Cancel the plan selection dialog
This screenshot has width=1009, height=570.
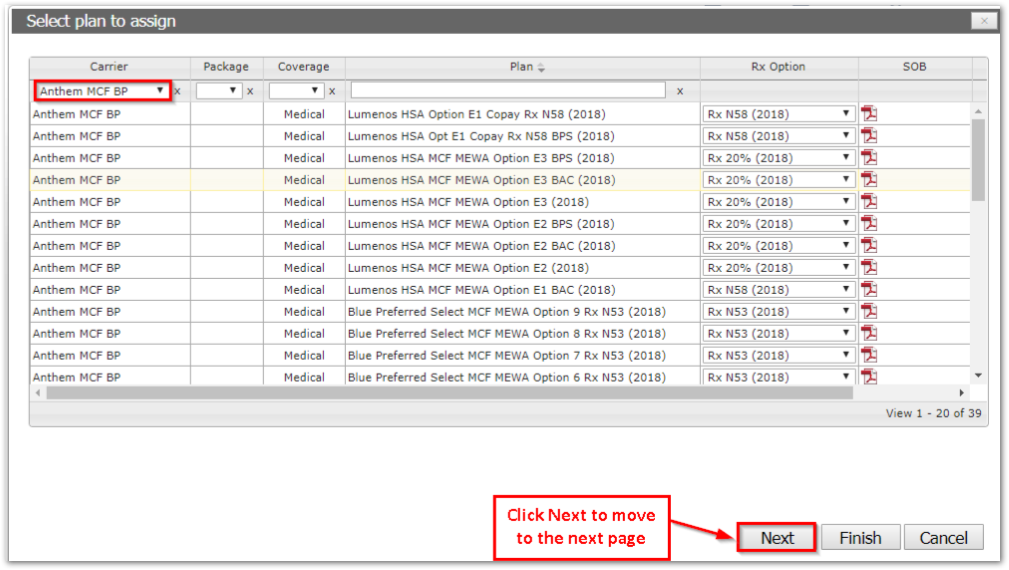tap(943, 537)
